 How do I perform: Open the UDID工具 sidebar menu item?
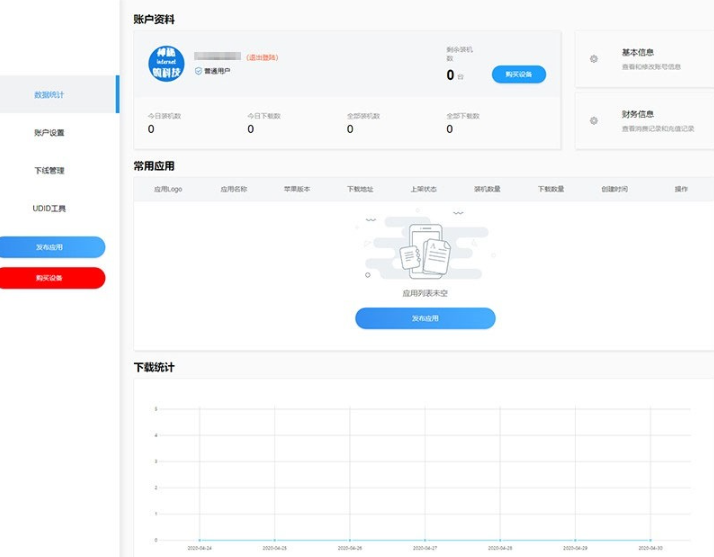pyautogui.click(x=49, y=208)
